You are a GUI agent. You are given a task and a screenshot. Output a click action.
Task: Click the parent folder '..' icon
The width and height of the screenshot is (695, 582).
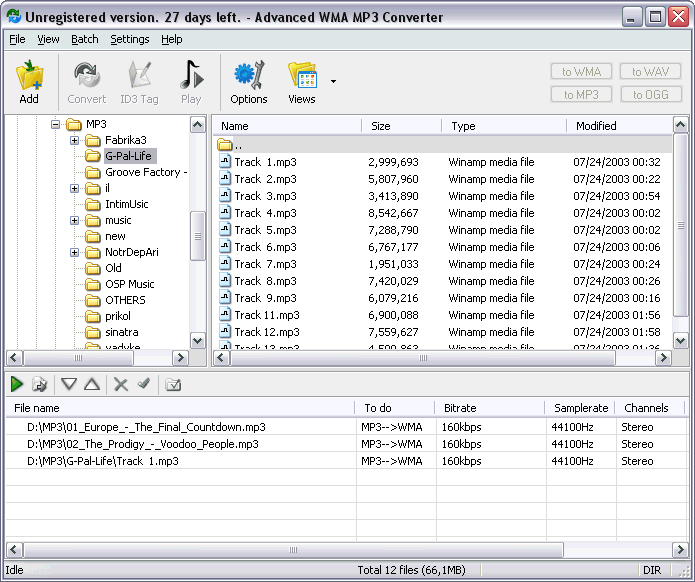click(x=225, y=145)
